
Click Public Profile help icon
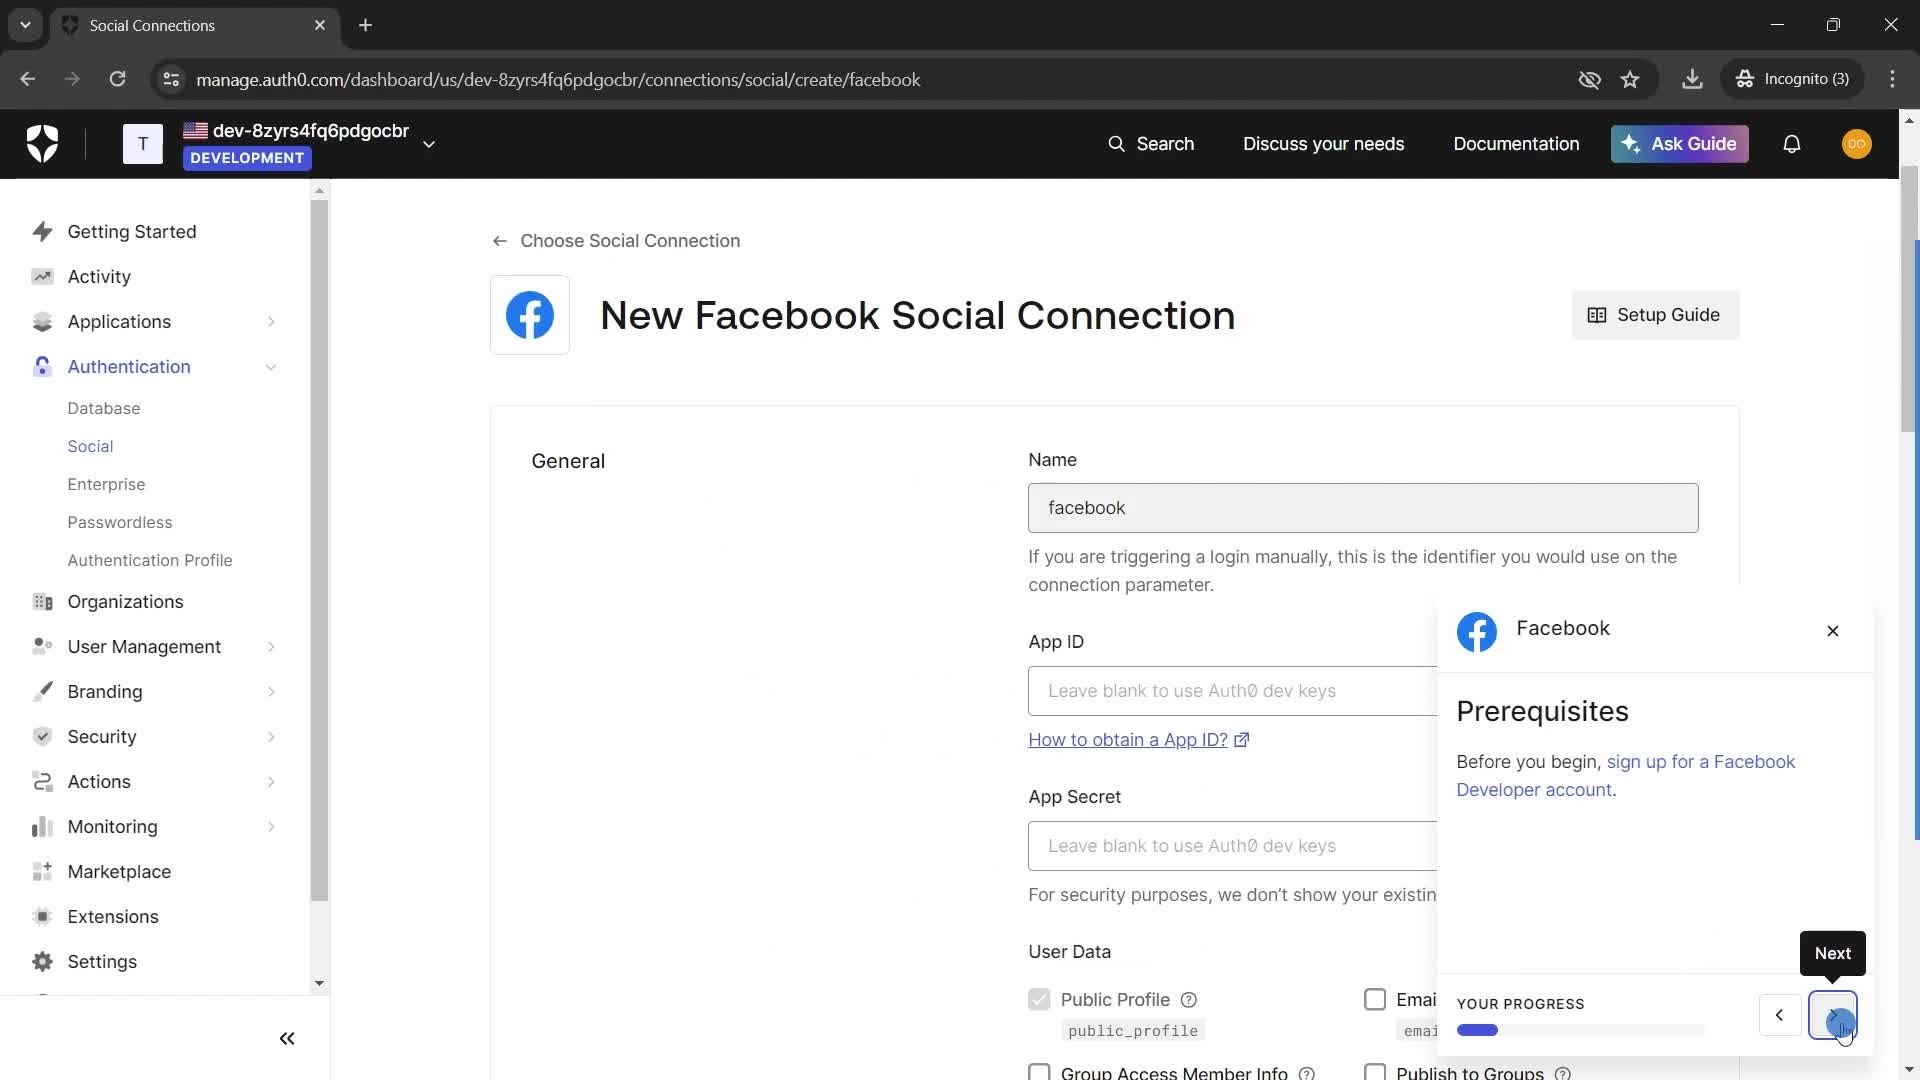(x=1189, y=1000)
